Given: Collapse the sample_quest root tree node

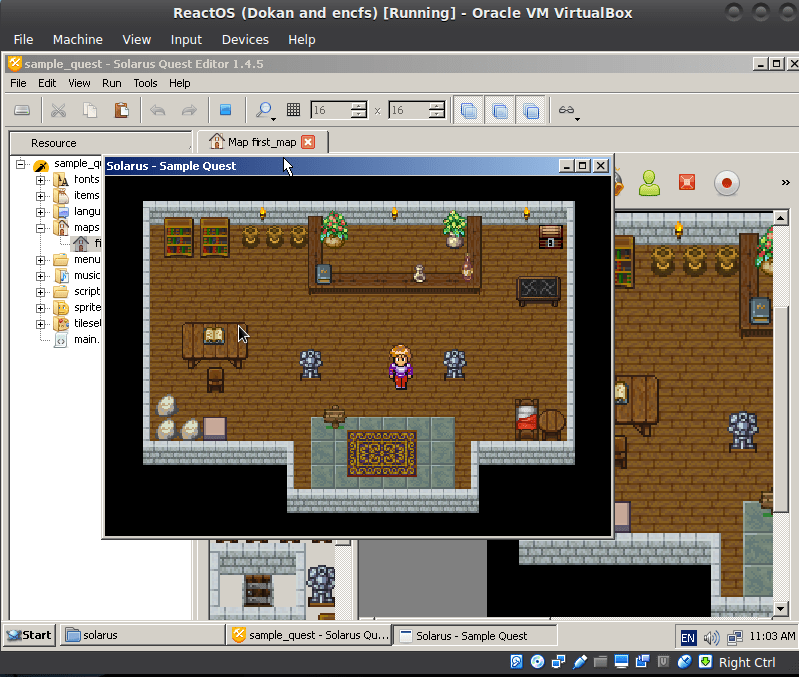Looking at the screenshot, I should pos(20,164).
